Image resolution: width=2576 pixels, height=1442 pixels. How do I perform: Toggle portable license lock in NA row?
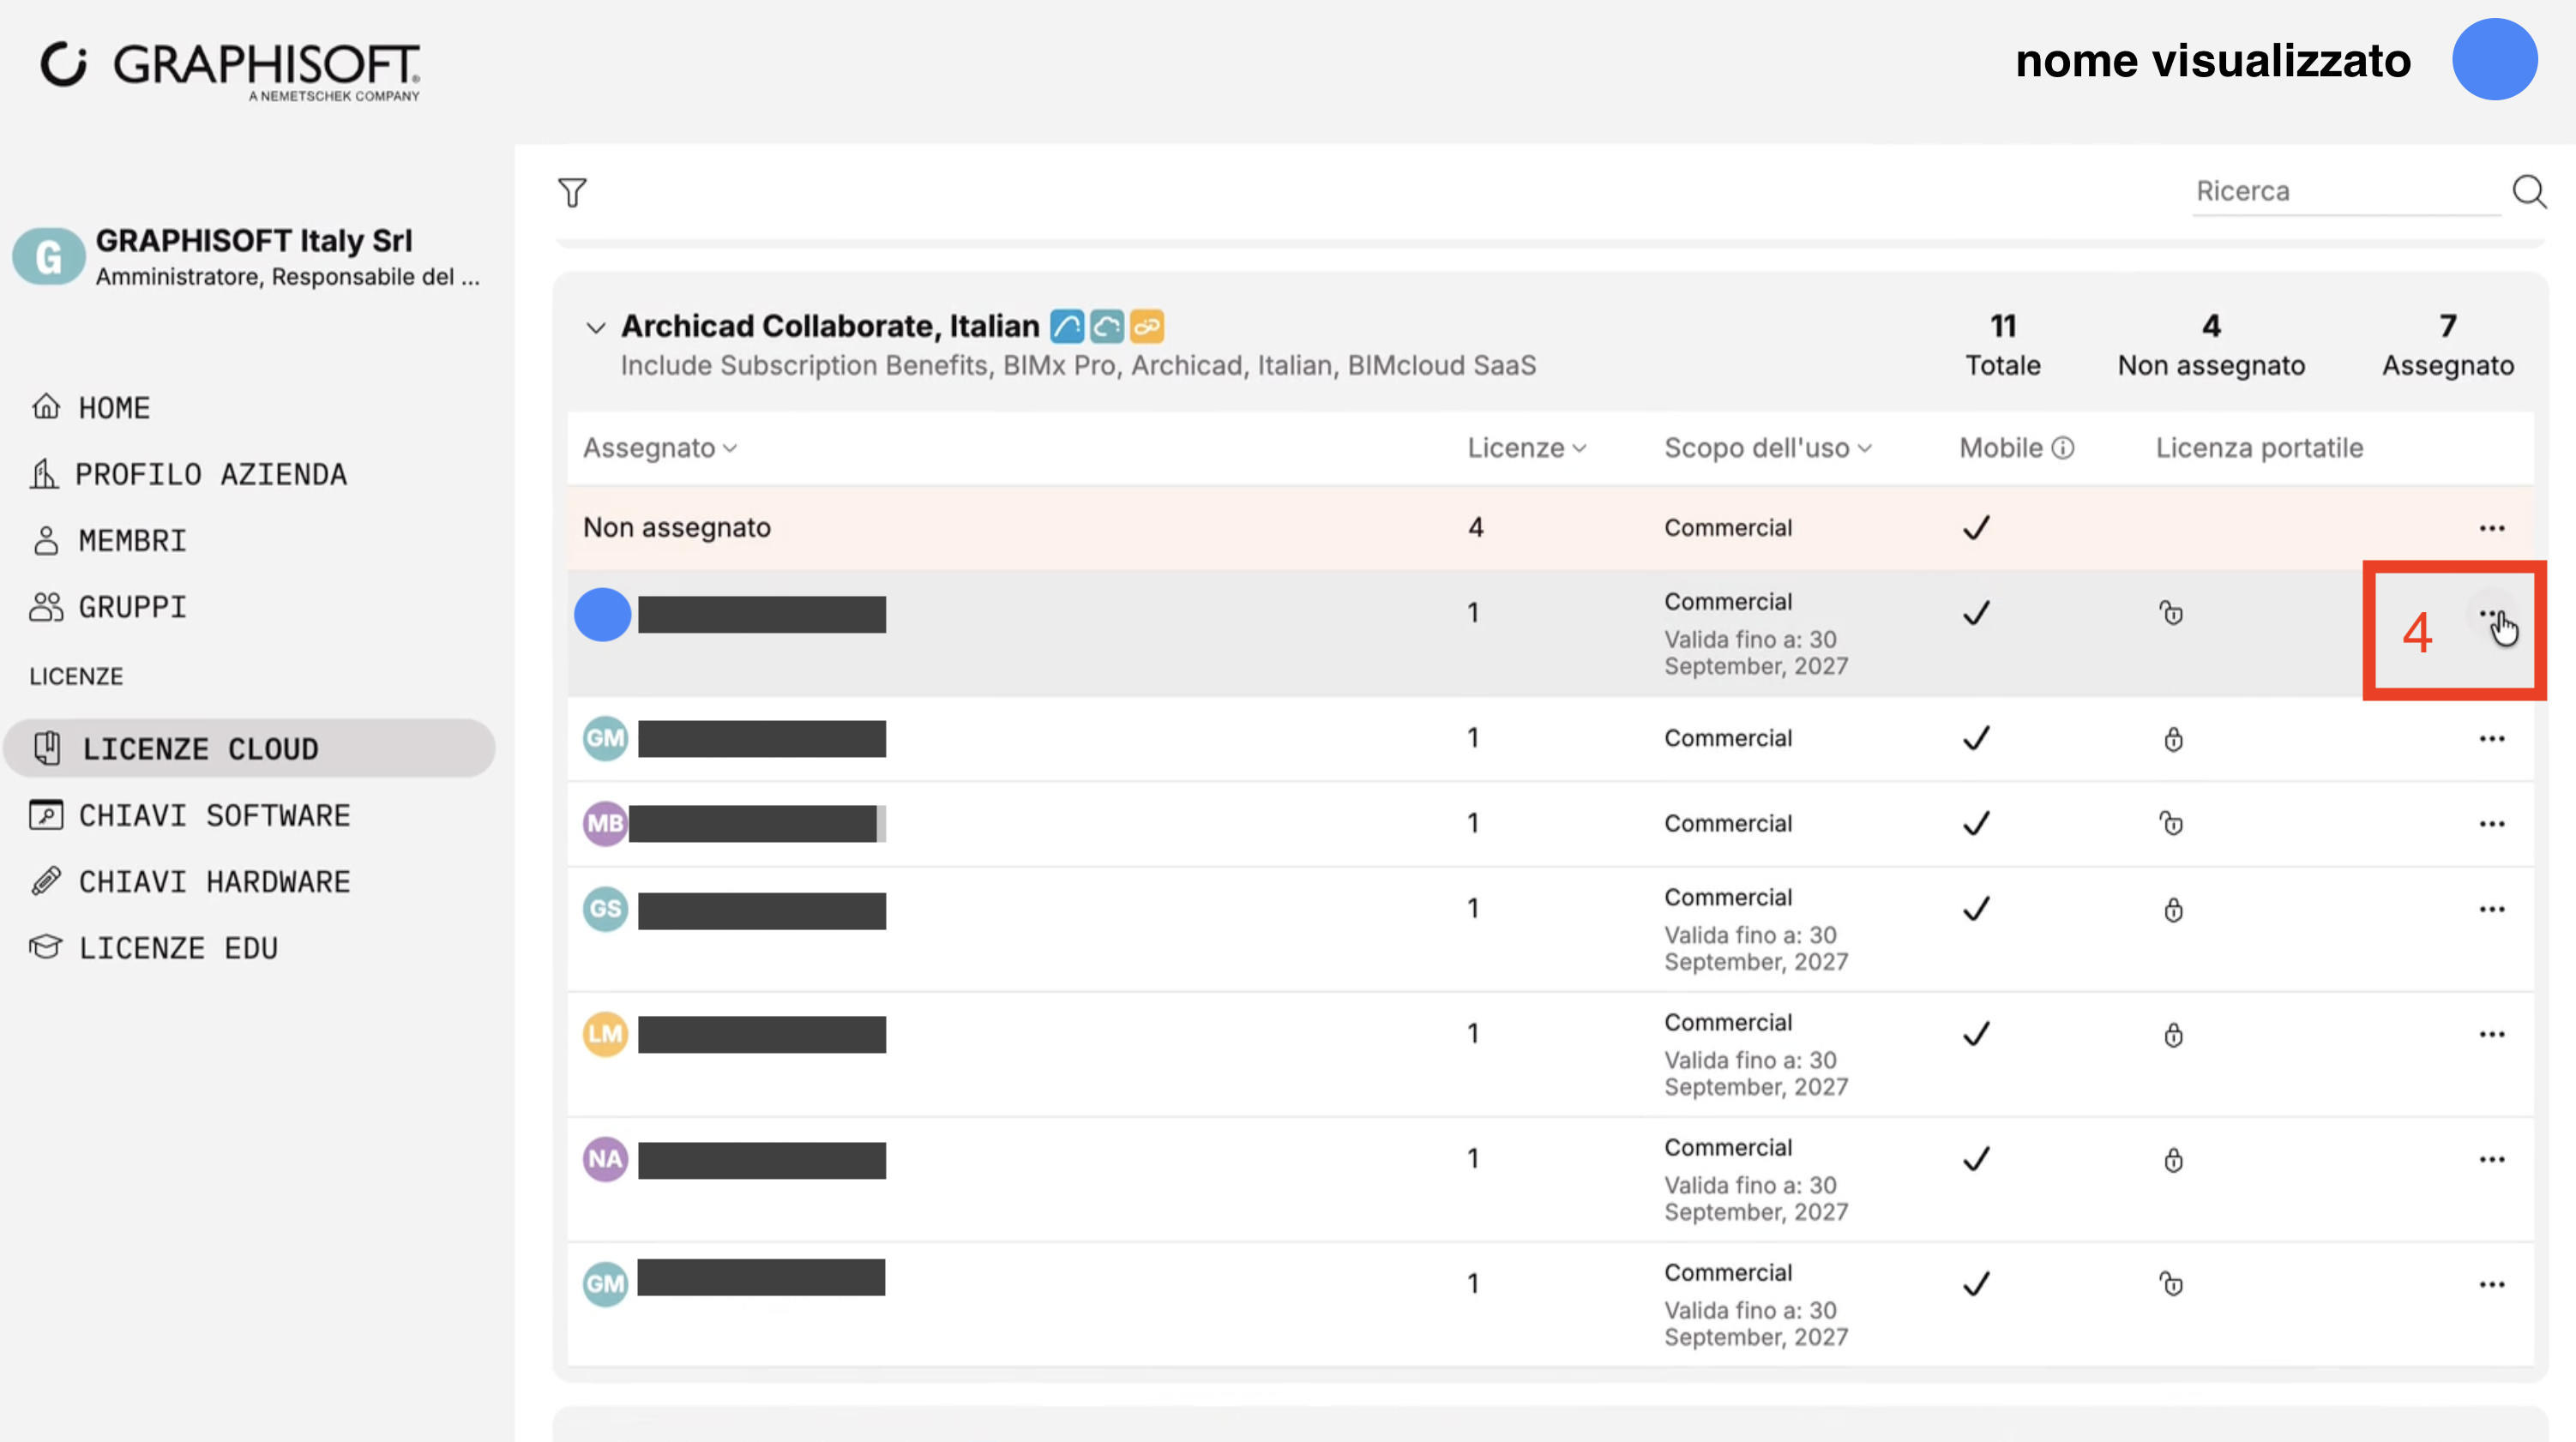2173,1160
